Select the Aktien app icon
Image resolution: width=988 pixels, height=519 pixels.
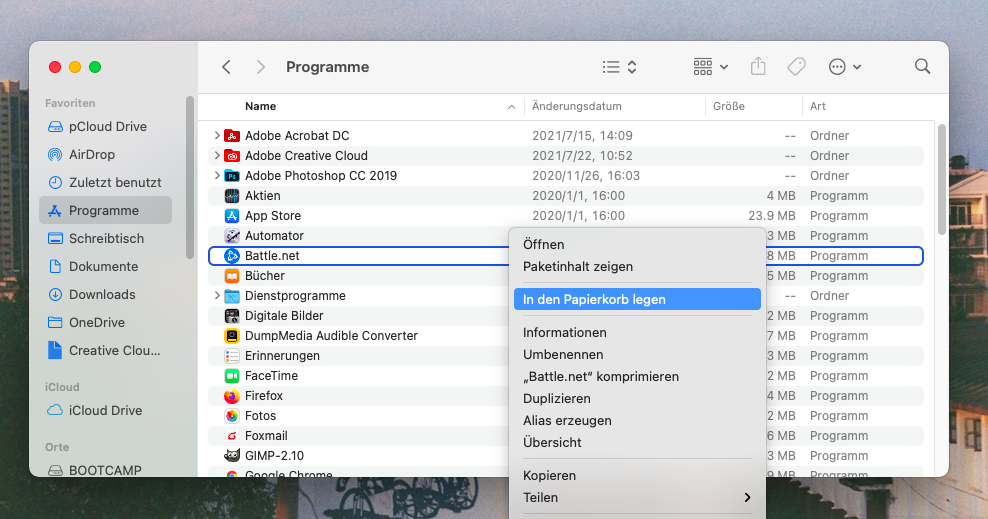232,196
